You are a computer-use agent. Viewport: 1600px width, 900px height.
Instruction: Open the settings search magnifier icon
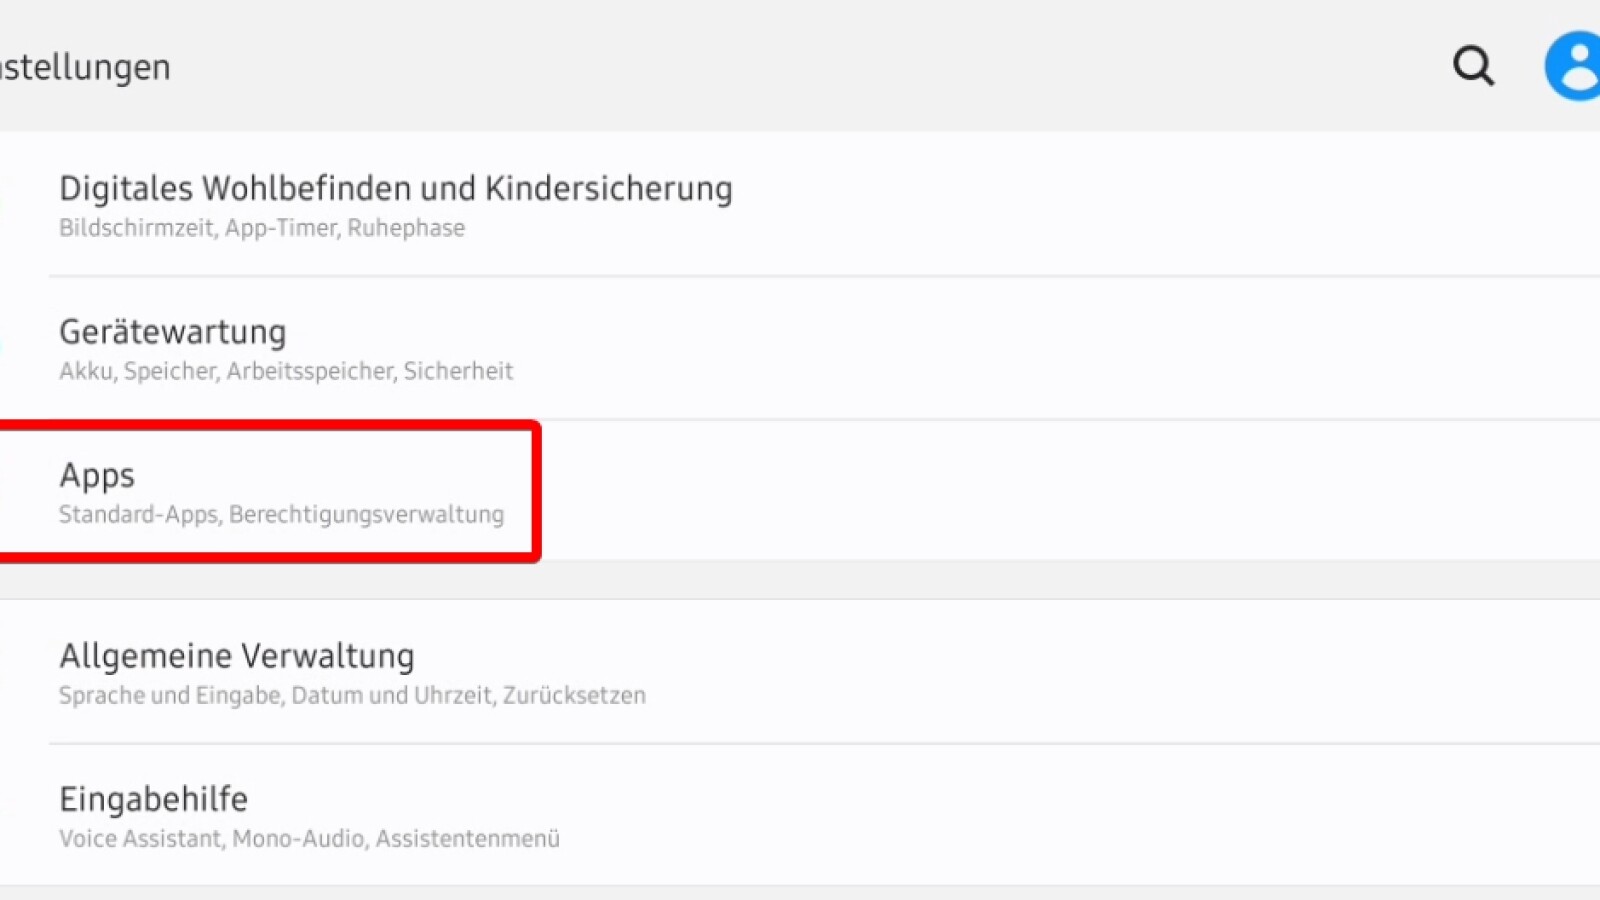point(1473,66)
